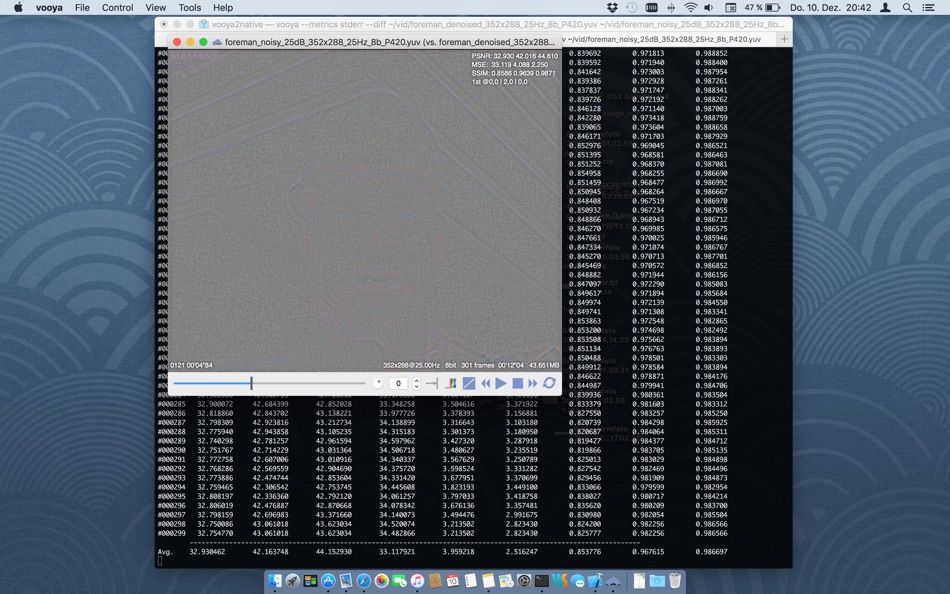
Task: Click the Terminal title vooya2native
Action: click(x=497, y=24)
